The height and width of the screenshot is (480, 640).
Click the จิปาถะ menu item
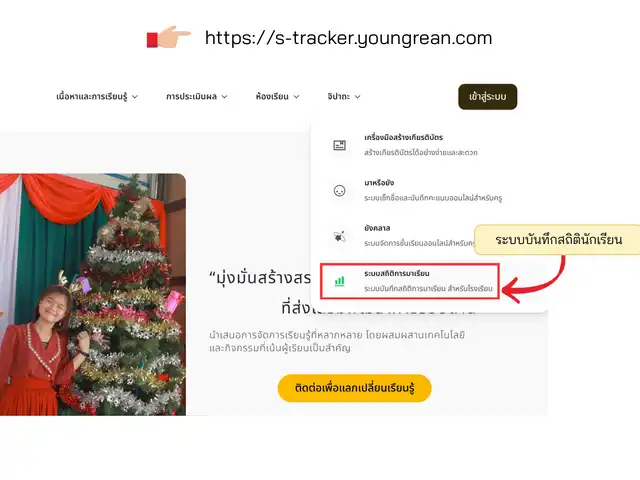(x=344, y=97)
